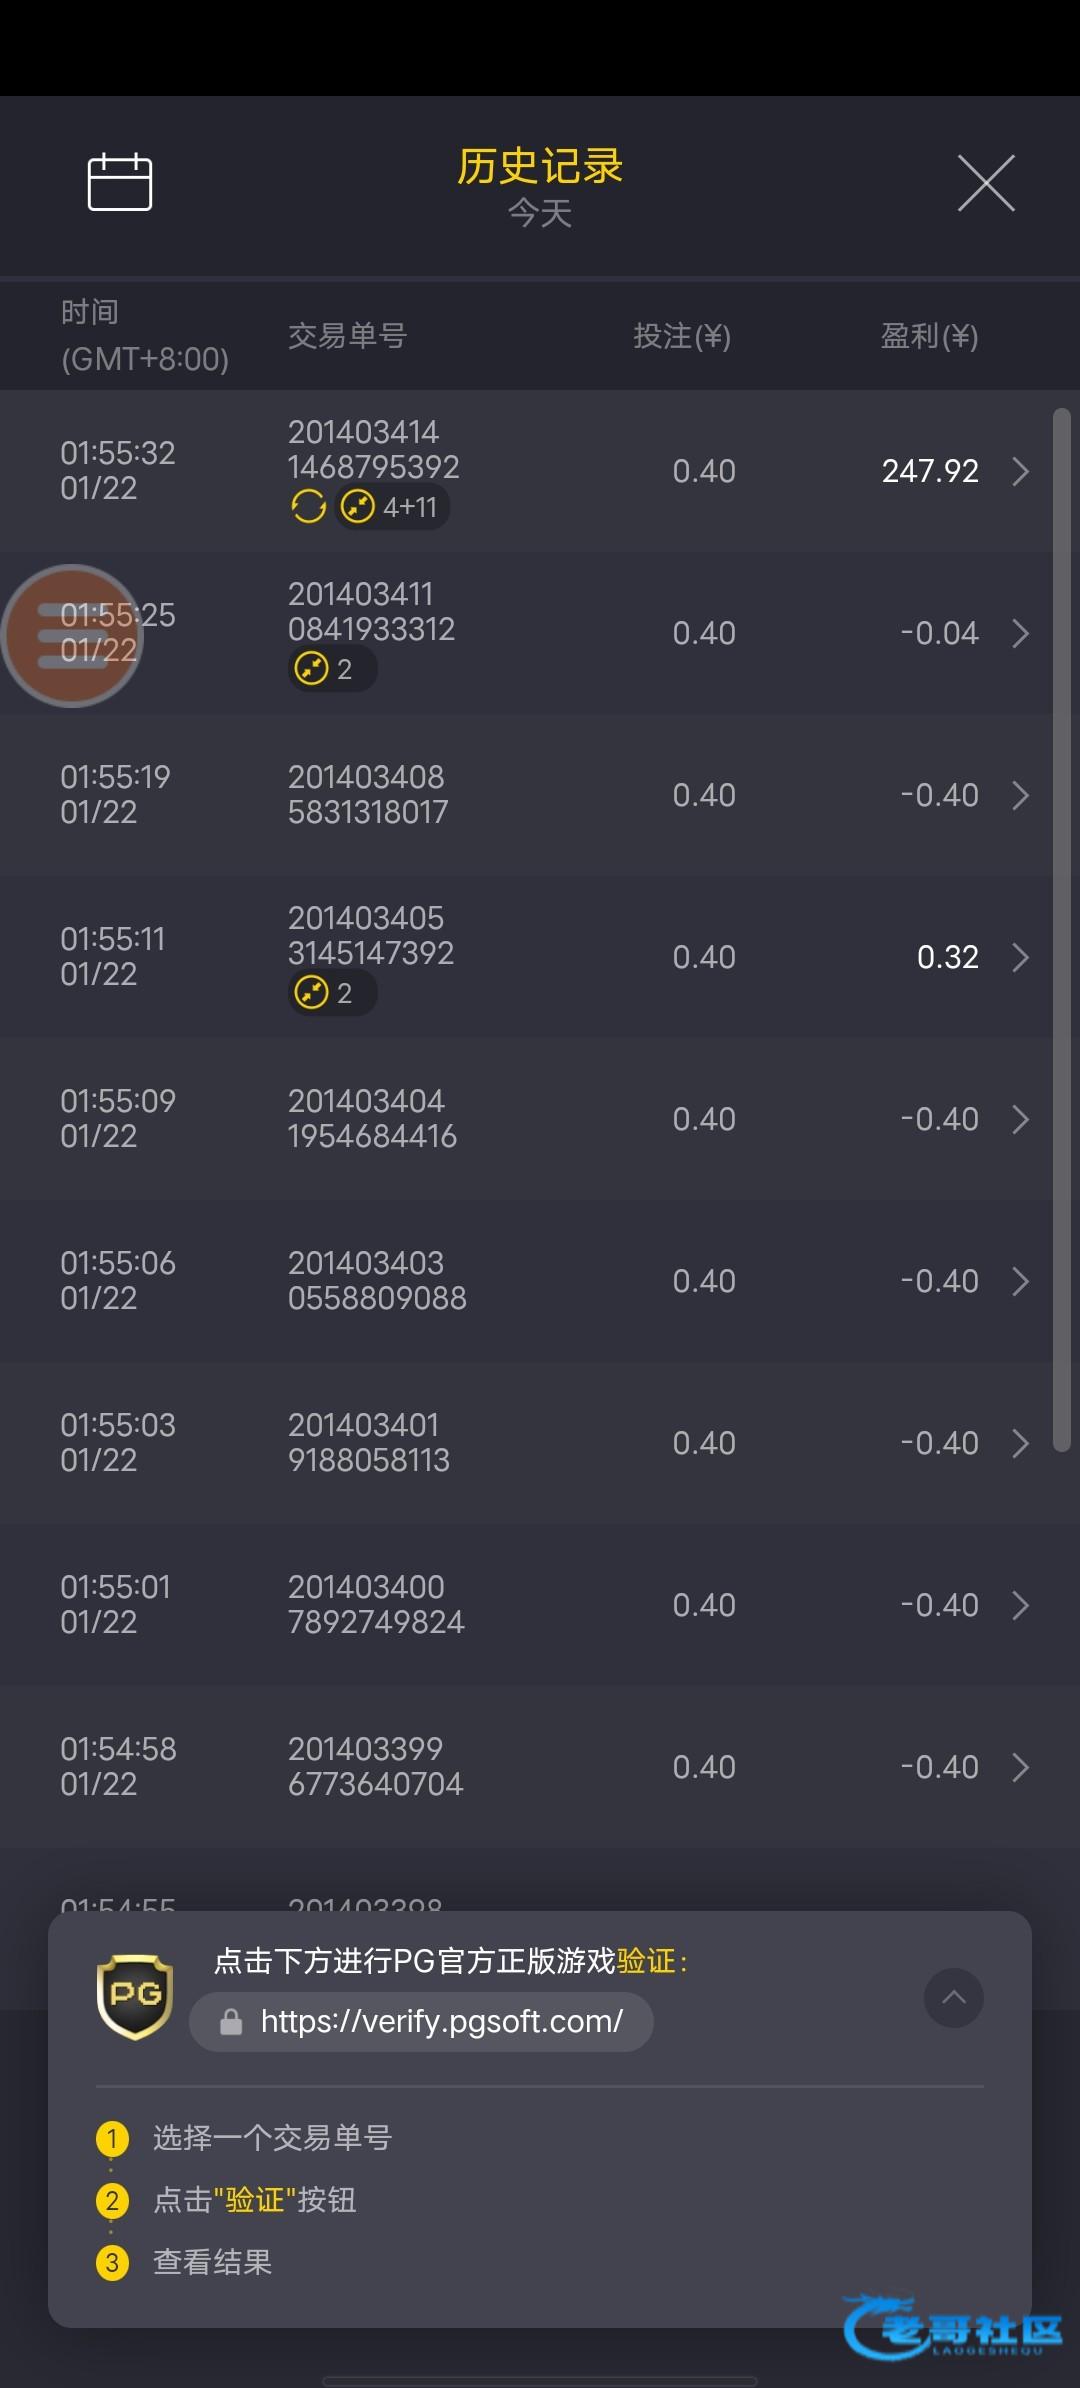1080x2388 pixels.
Task: Click multiplier badge on the 01:55:25 record
Action: click(332, 669)
